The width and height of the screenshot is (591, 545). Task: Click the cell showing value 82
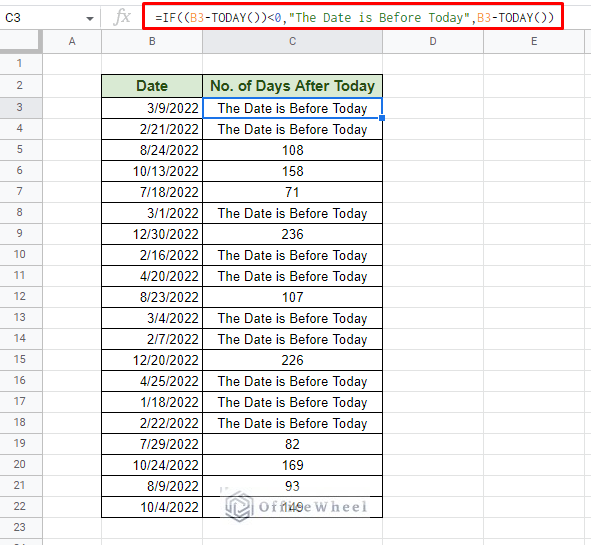(x=292, y=444)
